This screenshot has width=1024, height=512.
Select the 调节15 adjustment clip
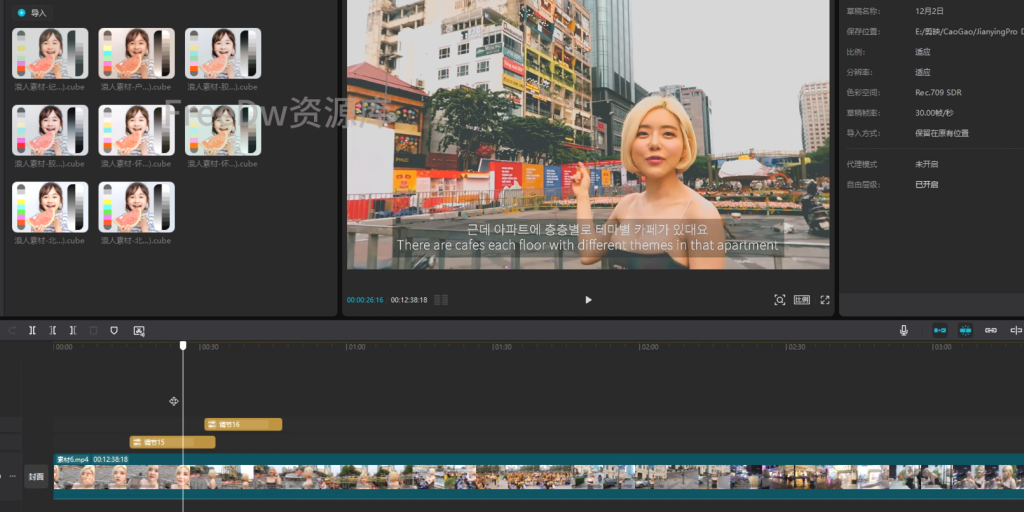point(172,442)
